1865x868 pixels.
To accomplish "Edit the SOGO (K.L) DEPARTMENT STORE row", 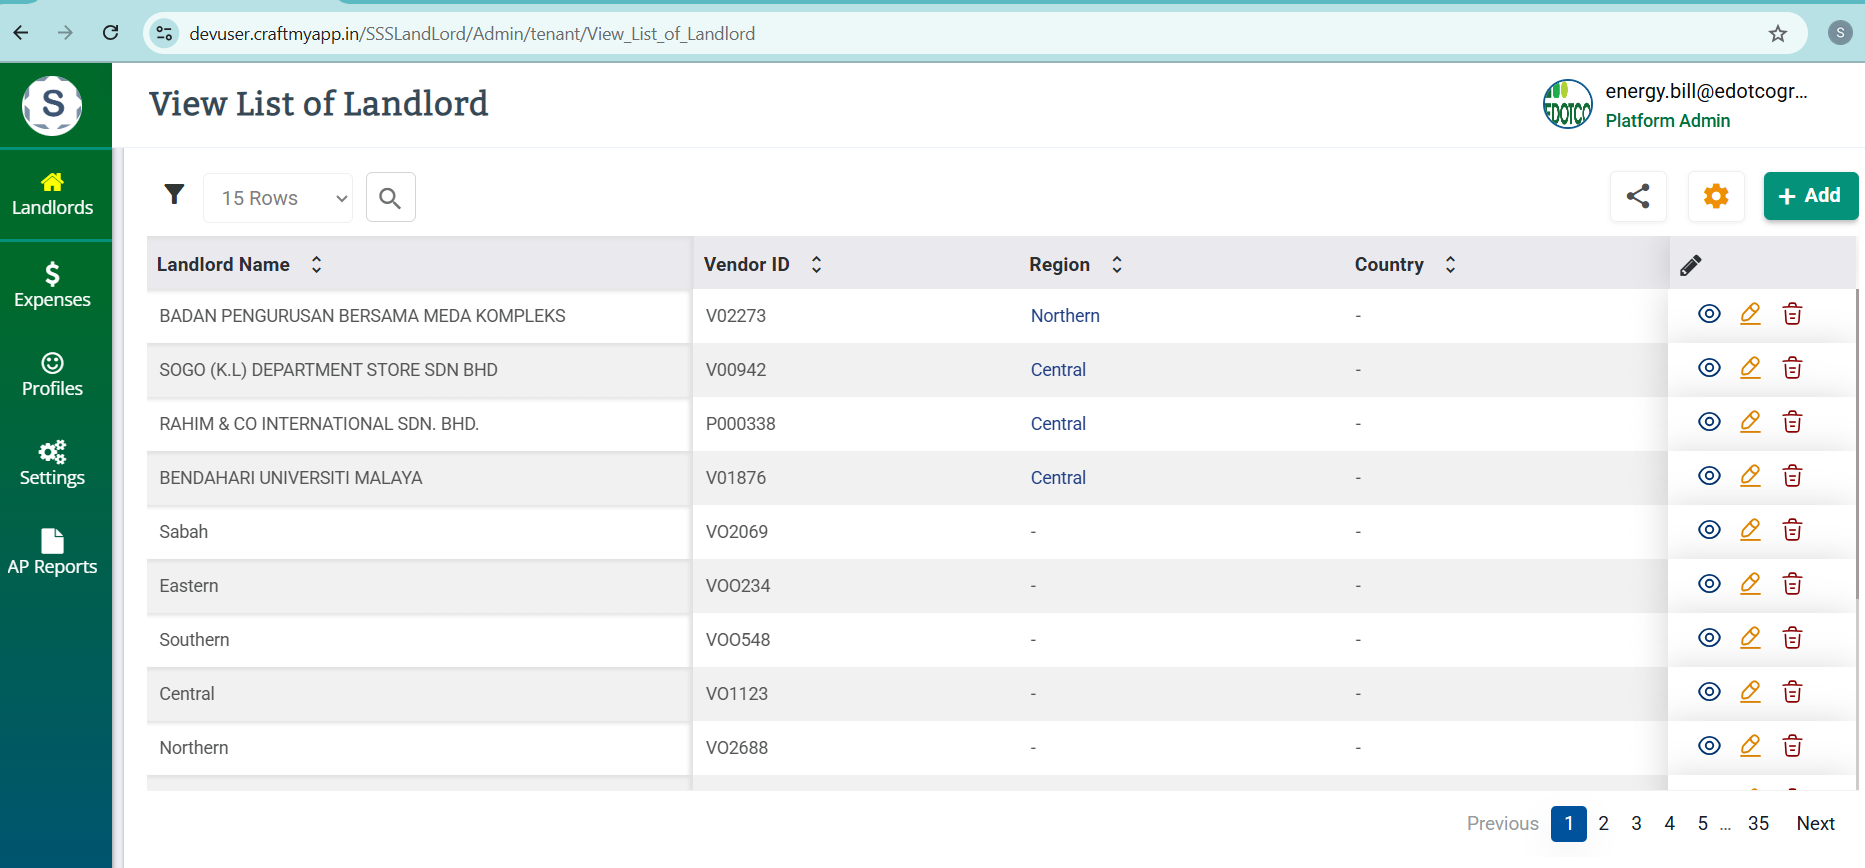I will point(1750,368).
